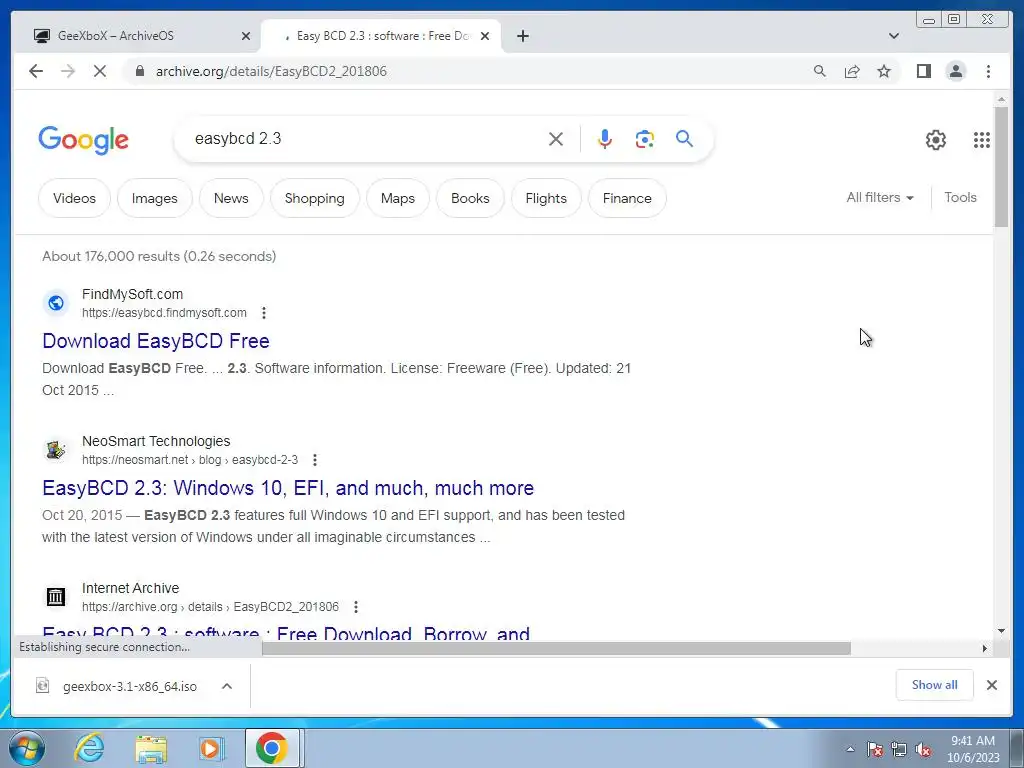Expand tab search chevron in title bar

click(894, 36)
